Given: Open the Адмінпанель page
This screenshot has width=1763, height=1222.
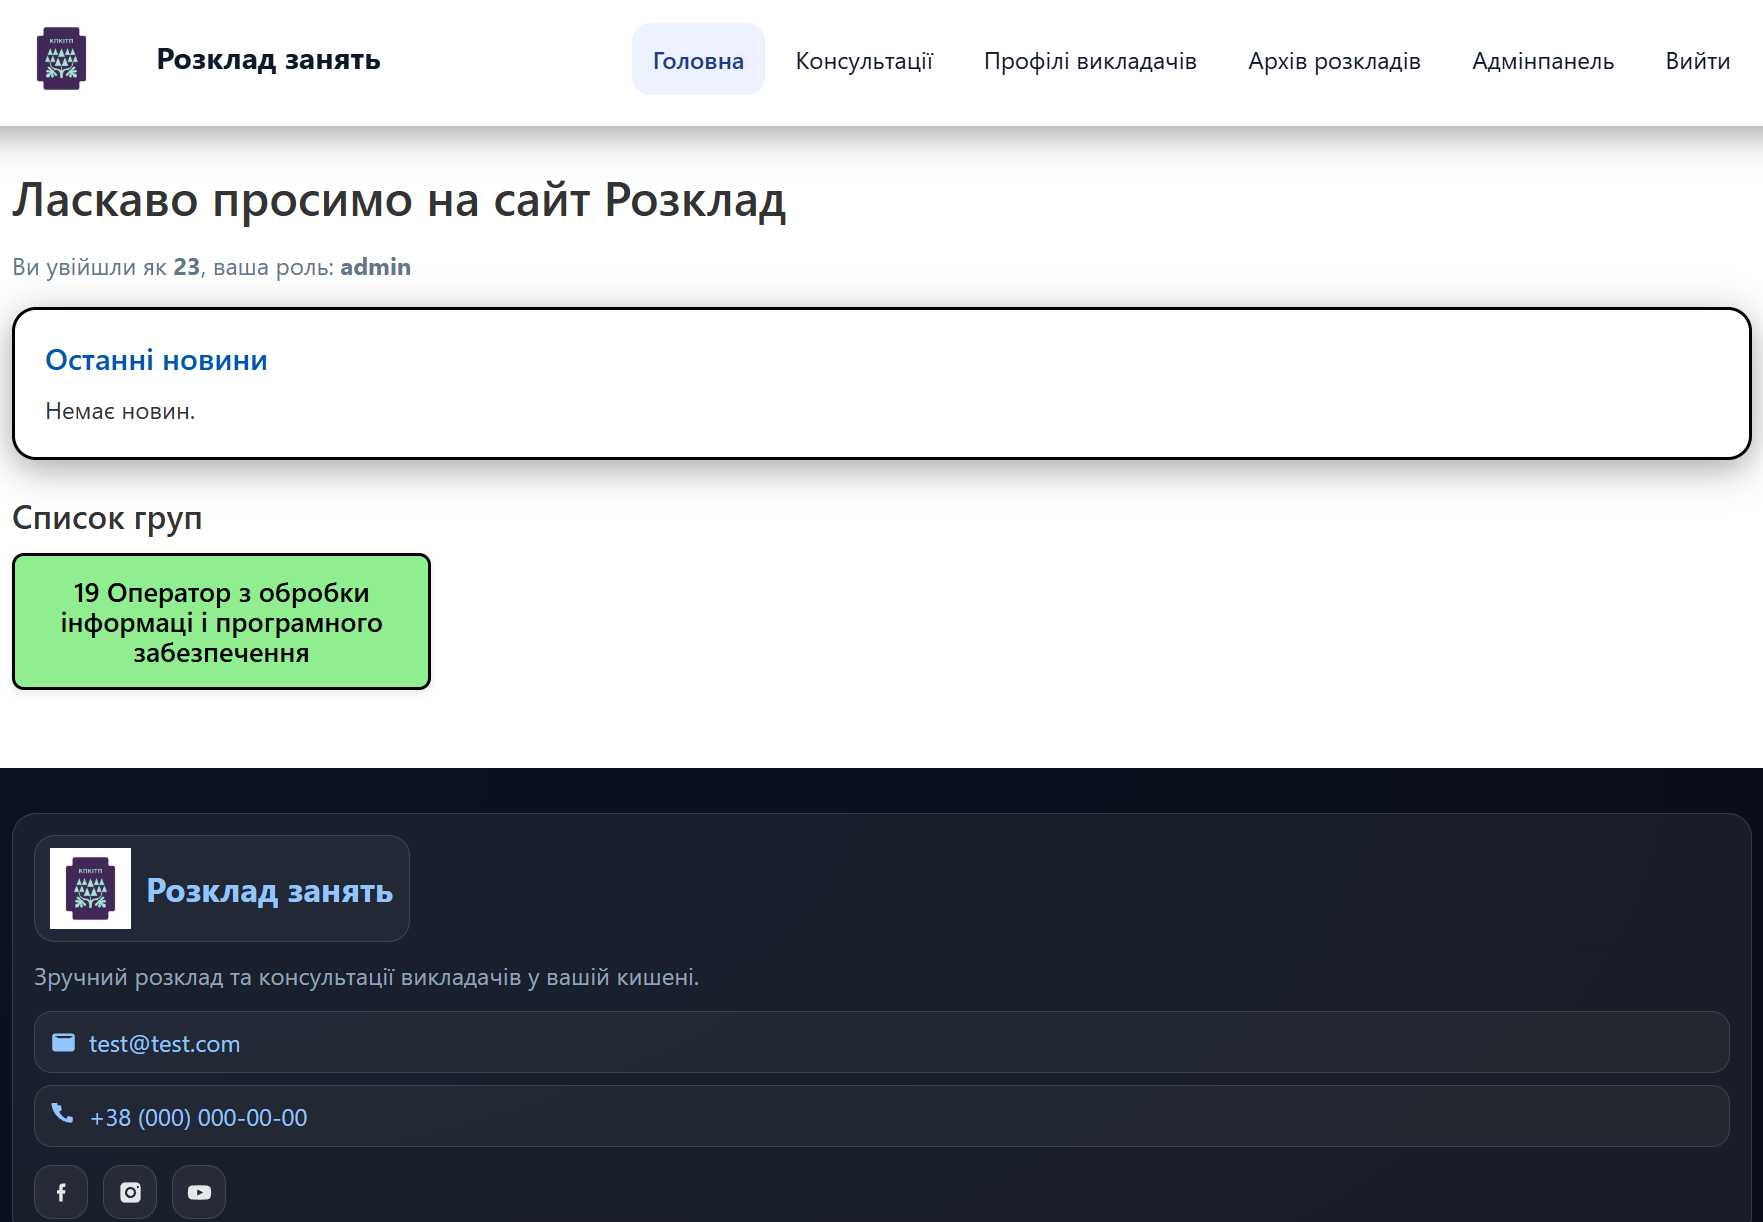Looking at the screenshot, I should pyautogui.click(x=1543, y=60).
